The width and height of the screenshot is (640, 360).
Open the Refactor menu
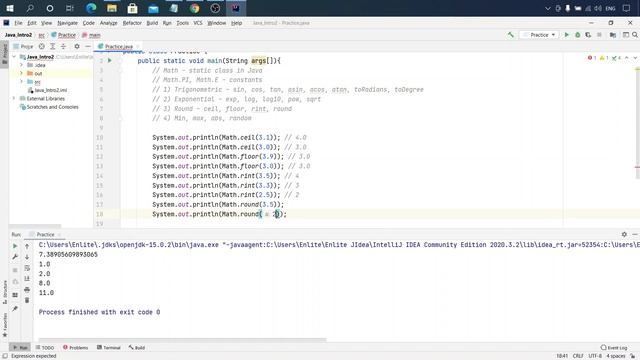click(132, 23)
